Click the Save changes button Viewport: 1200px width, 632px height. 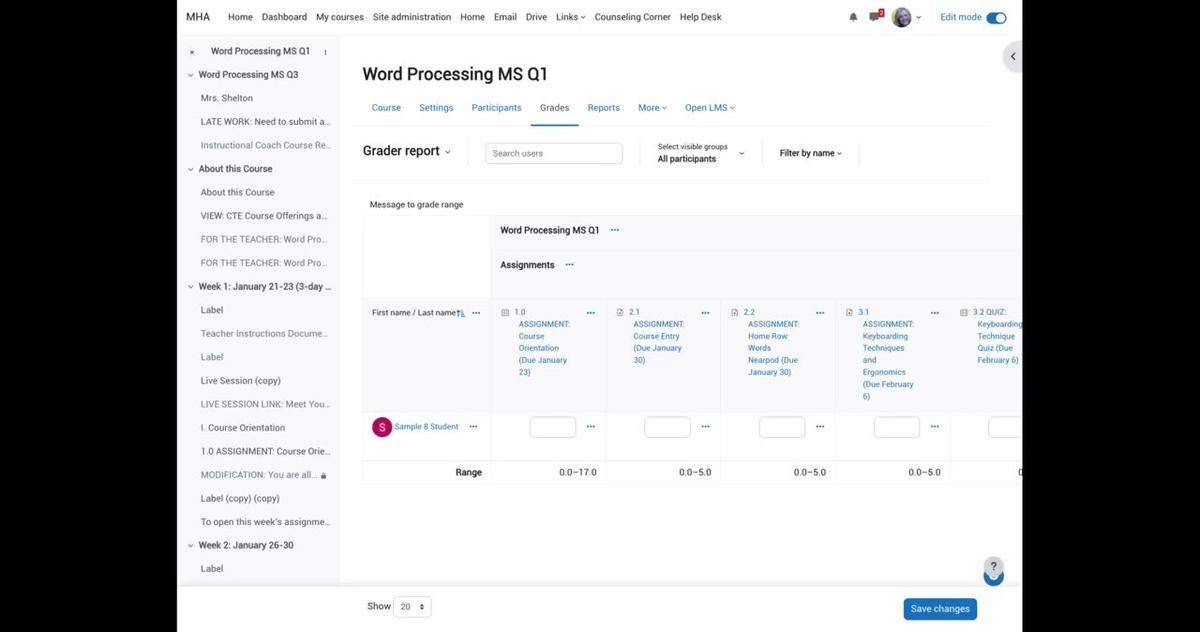click(x=939, y=609)
